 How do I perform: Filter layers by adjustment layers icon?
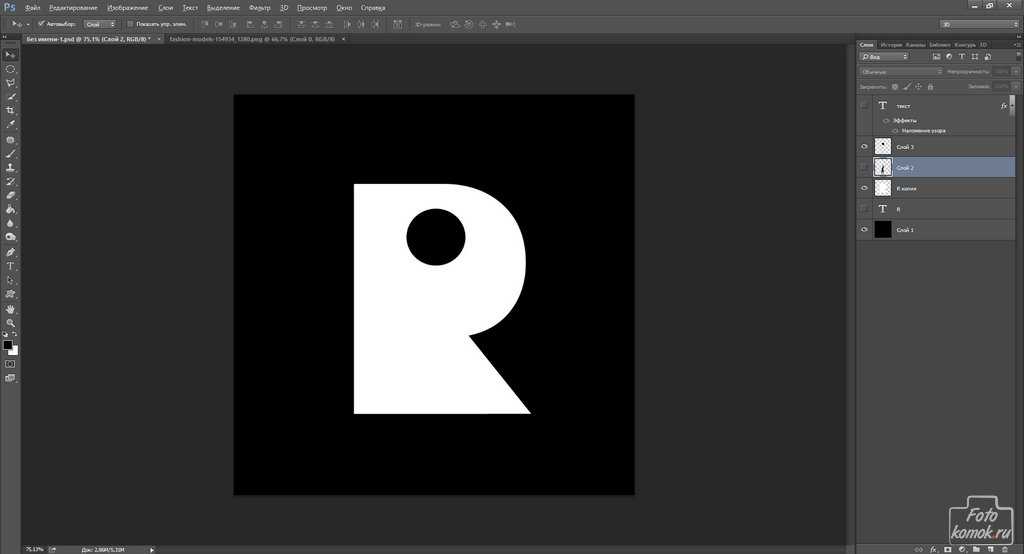pyautogui.click(x=949, y=57)
